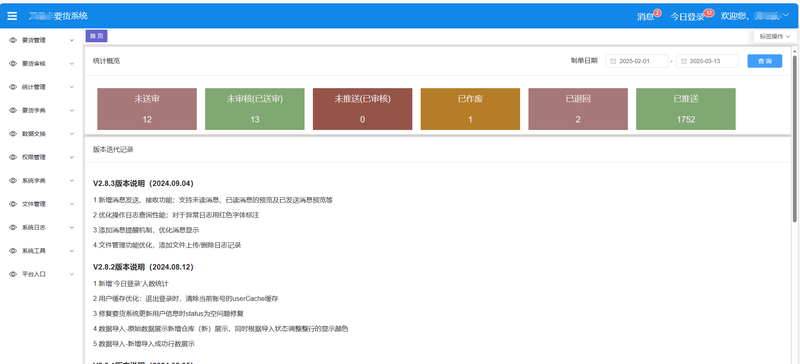Viewport: 800px width, 364px height.
Task: Expand the 平台入口 chevron
Action: coord(71,274)
